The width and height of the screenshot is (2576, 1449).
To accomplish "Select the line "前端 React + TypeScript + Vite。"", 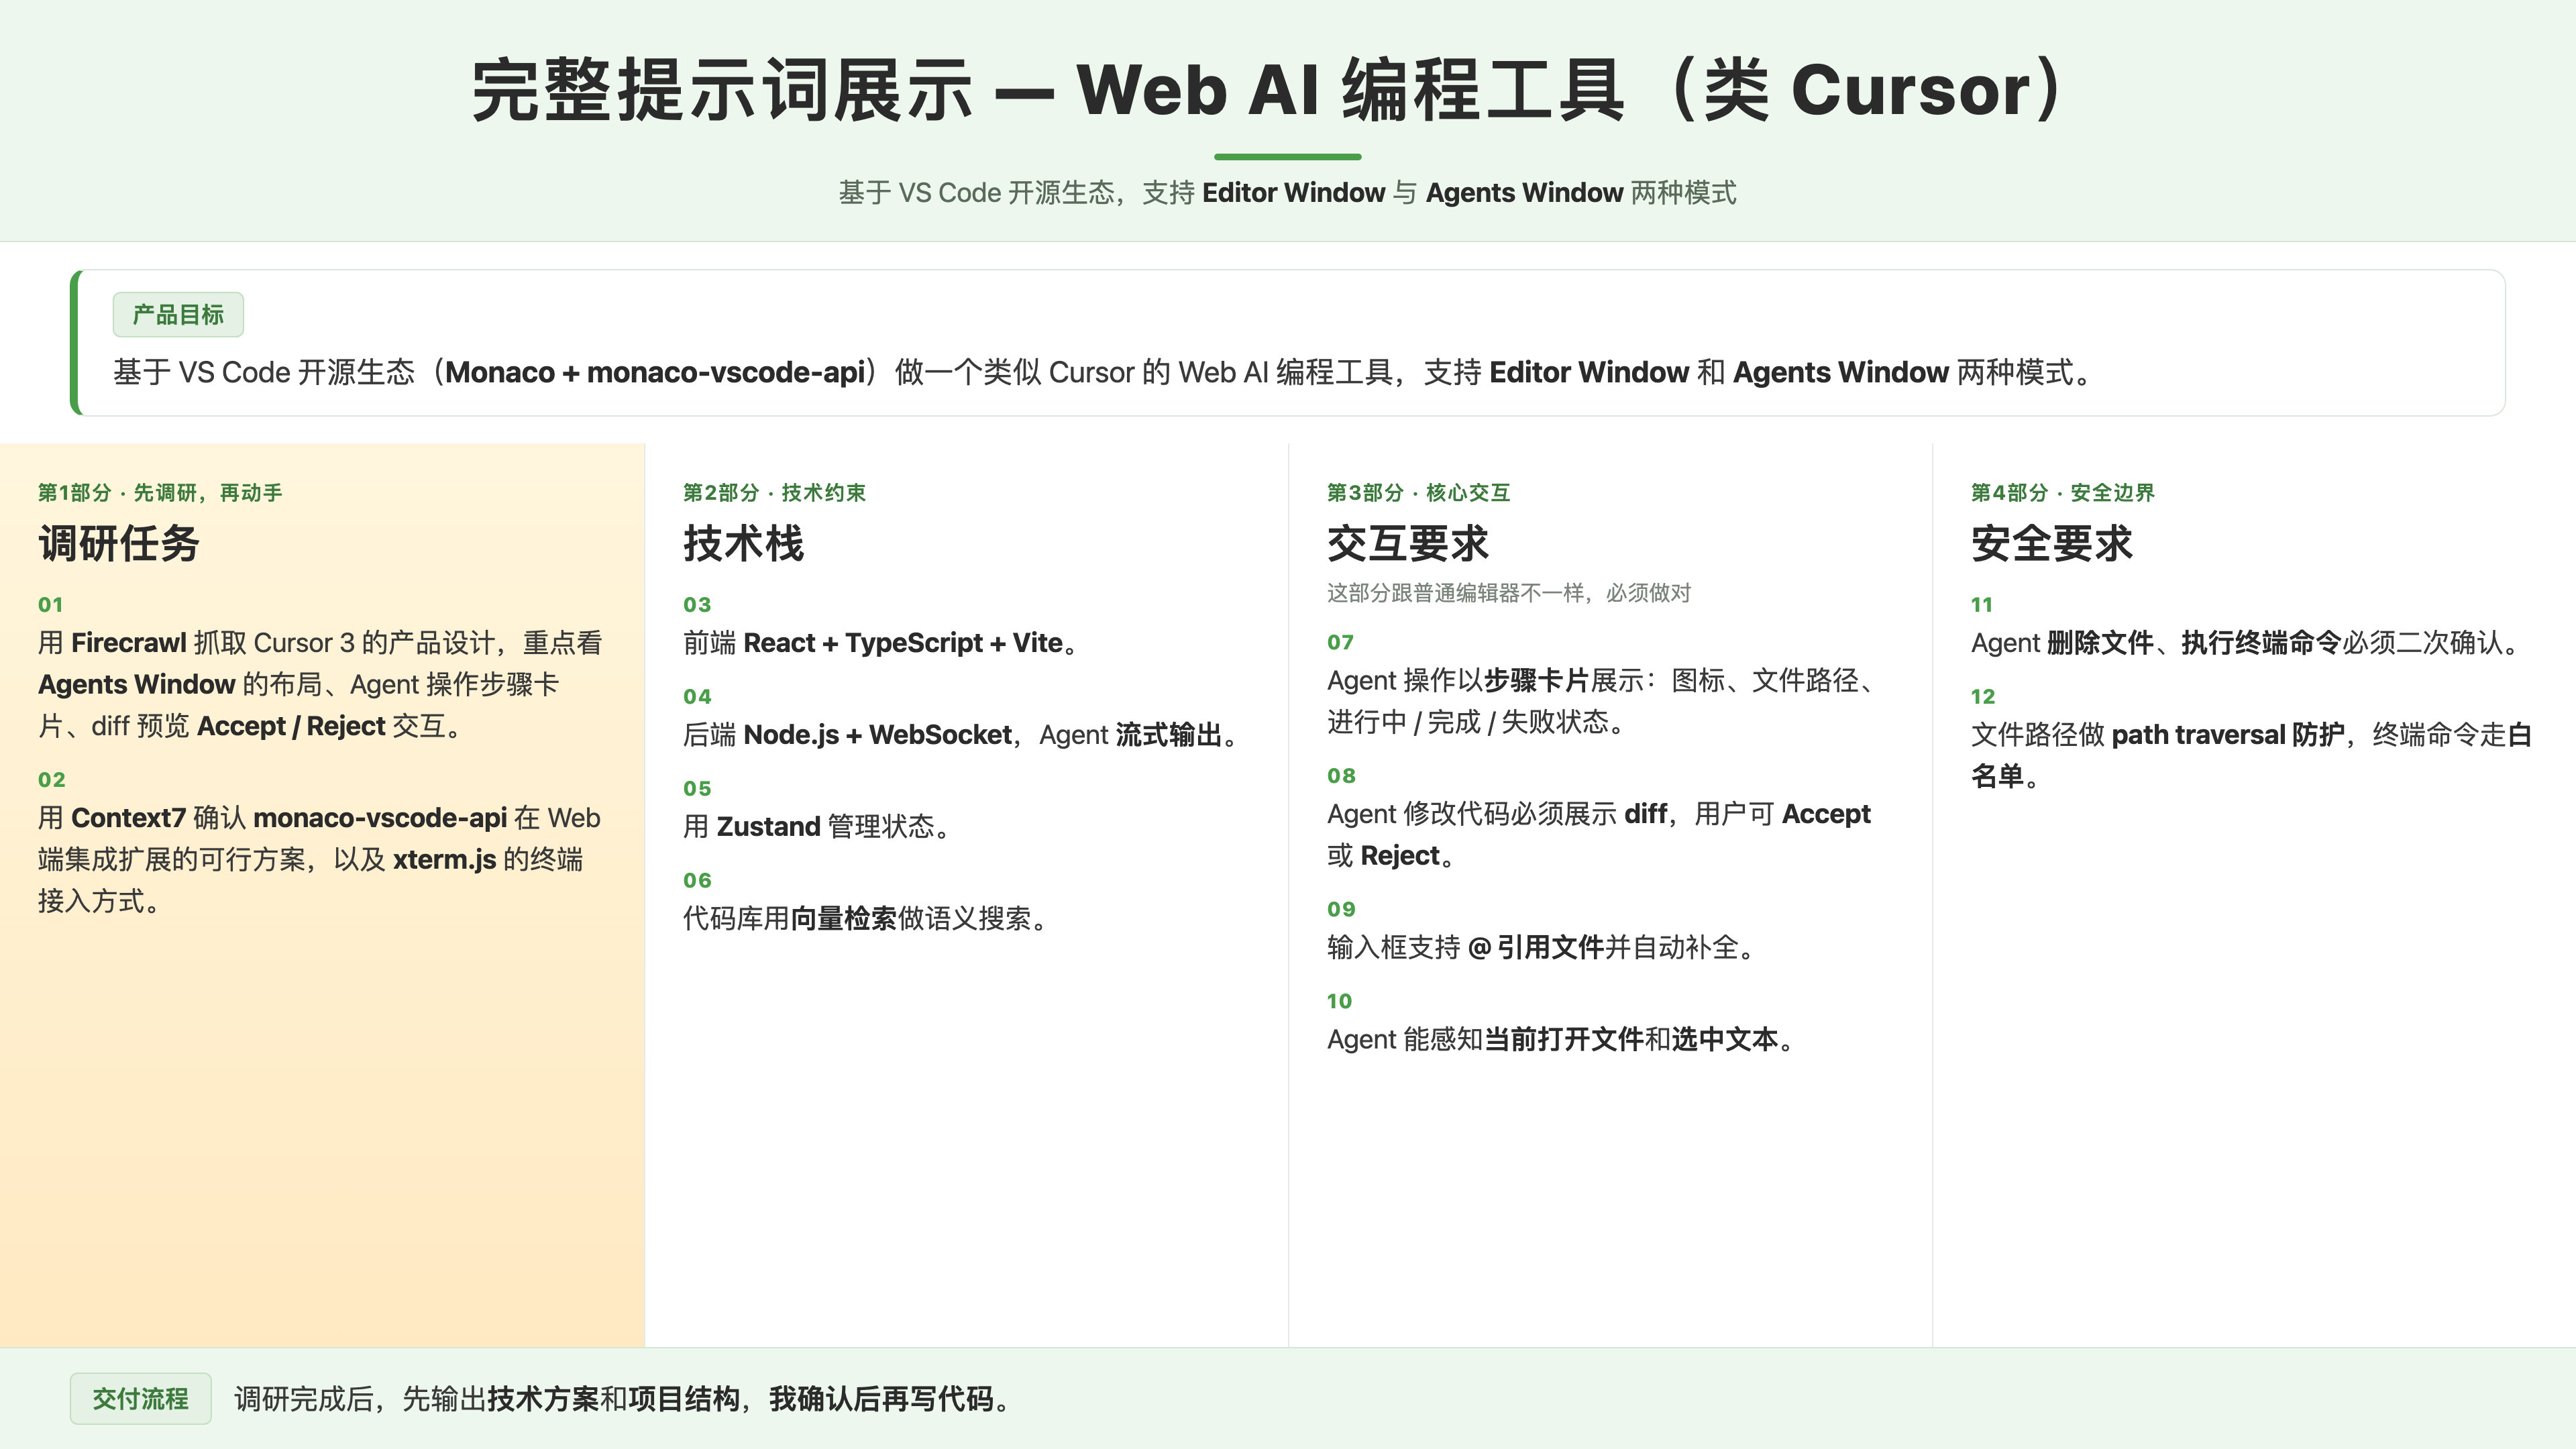I will click(881, 643).
